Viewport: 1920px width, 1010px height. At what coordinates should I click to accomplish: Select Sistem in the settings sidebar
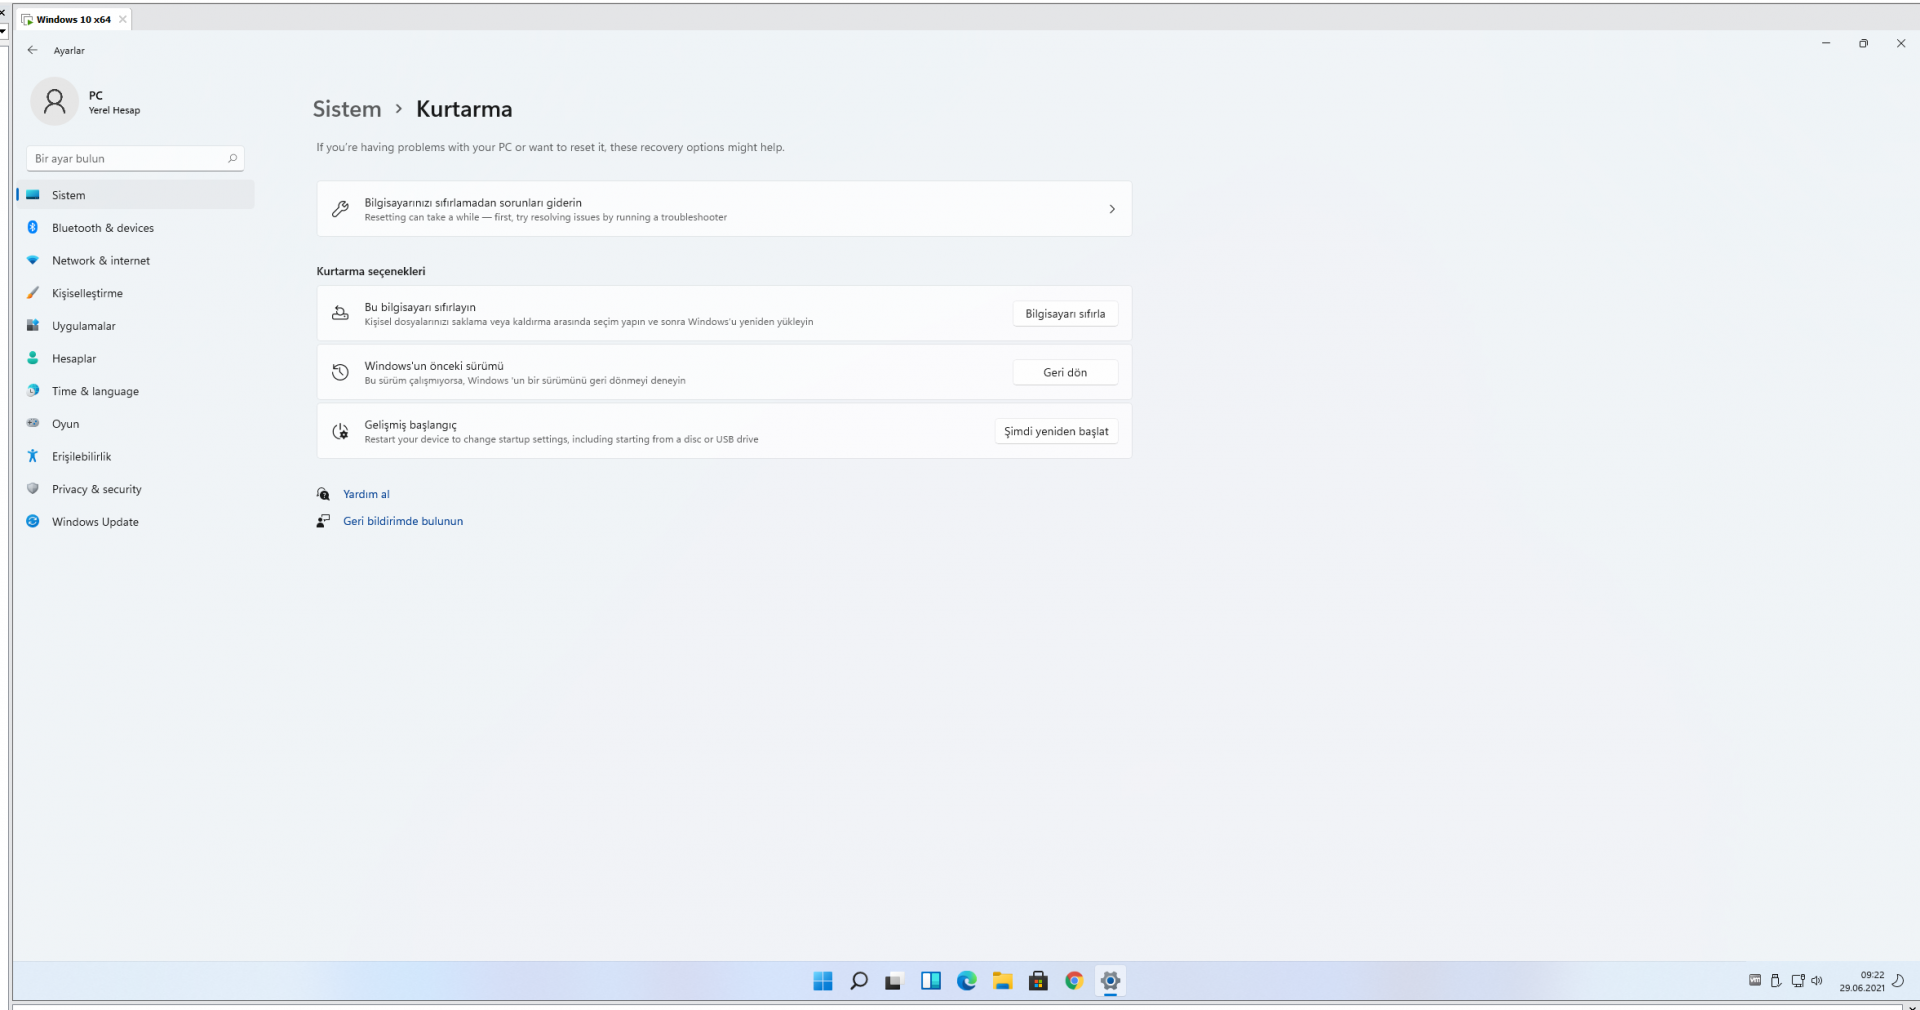click(135, 195)
